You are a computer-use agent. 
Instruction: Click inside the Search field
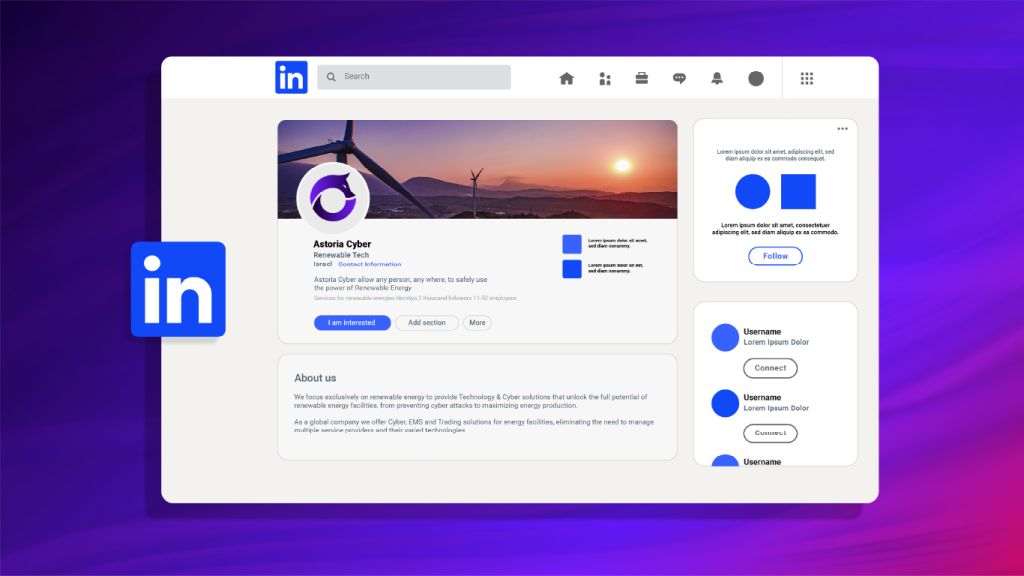(x=420, y=77)
